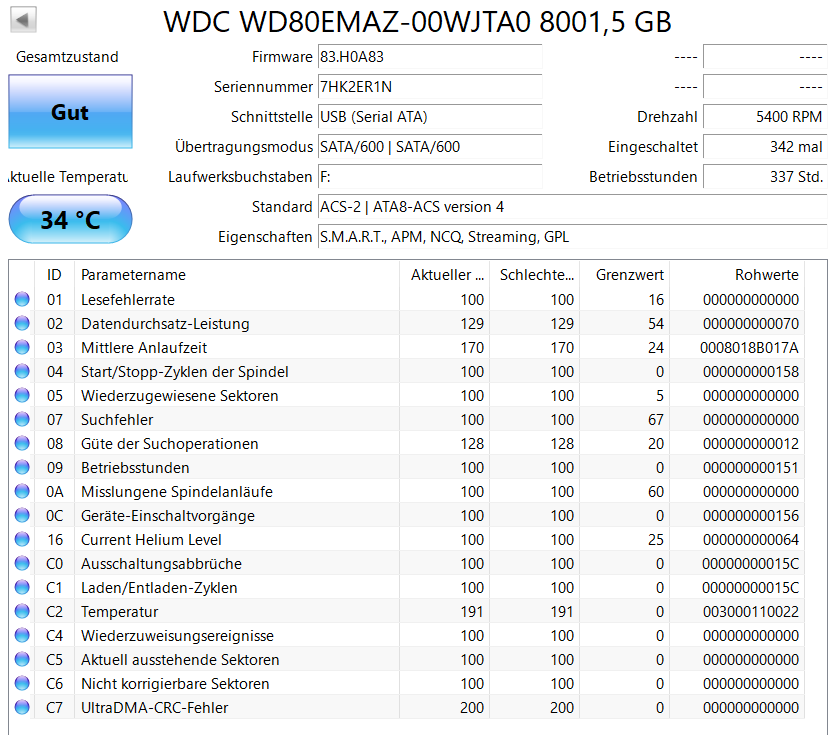Click status orb for Misslungene Spindelanläufe row
The image size is (835, 735).
[x=22, y=491]
